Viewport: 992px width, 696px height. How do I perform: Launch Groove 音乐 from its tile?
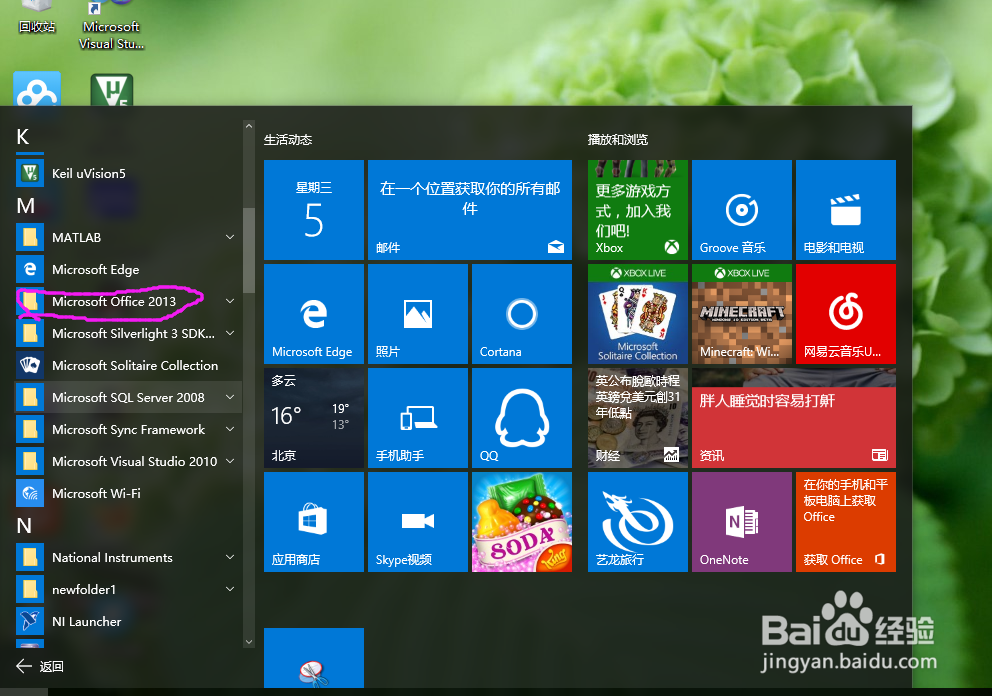[x=741, y=209]
